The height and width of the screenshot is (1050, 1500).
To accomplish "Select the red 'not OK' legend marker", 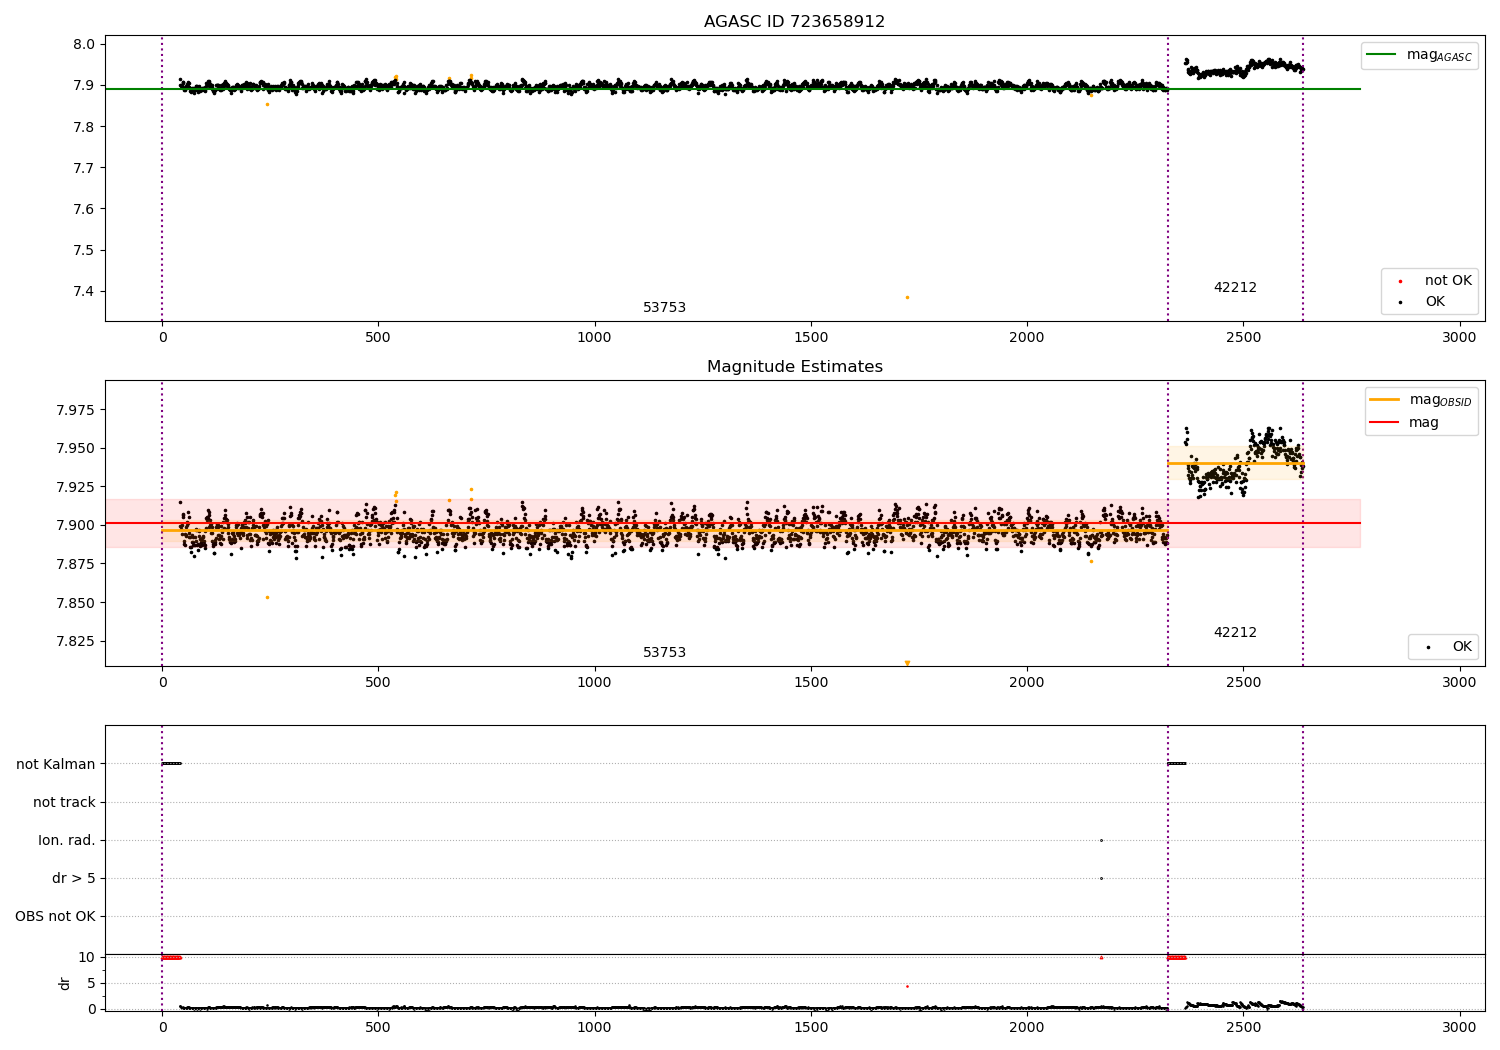I will pyautogui.click(x=1400, y=281).
